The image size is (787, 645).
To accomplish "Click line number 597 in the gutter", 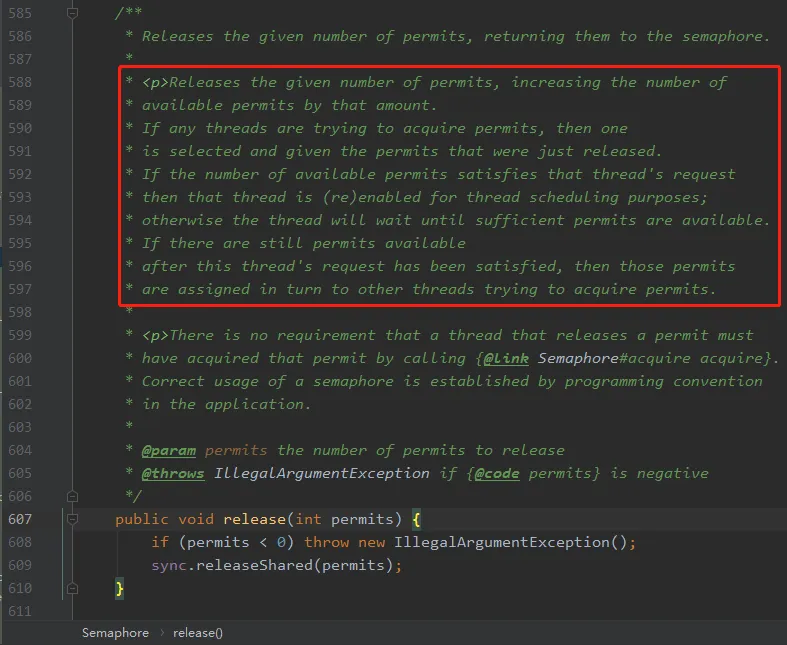I will coord(20,289).
